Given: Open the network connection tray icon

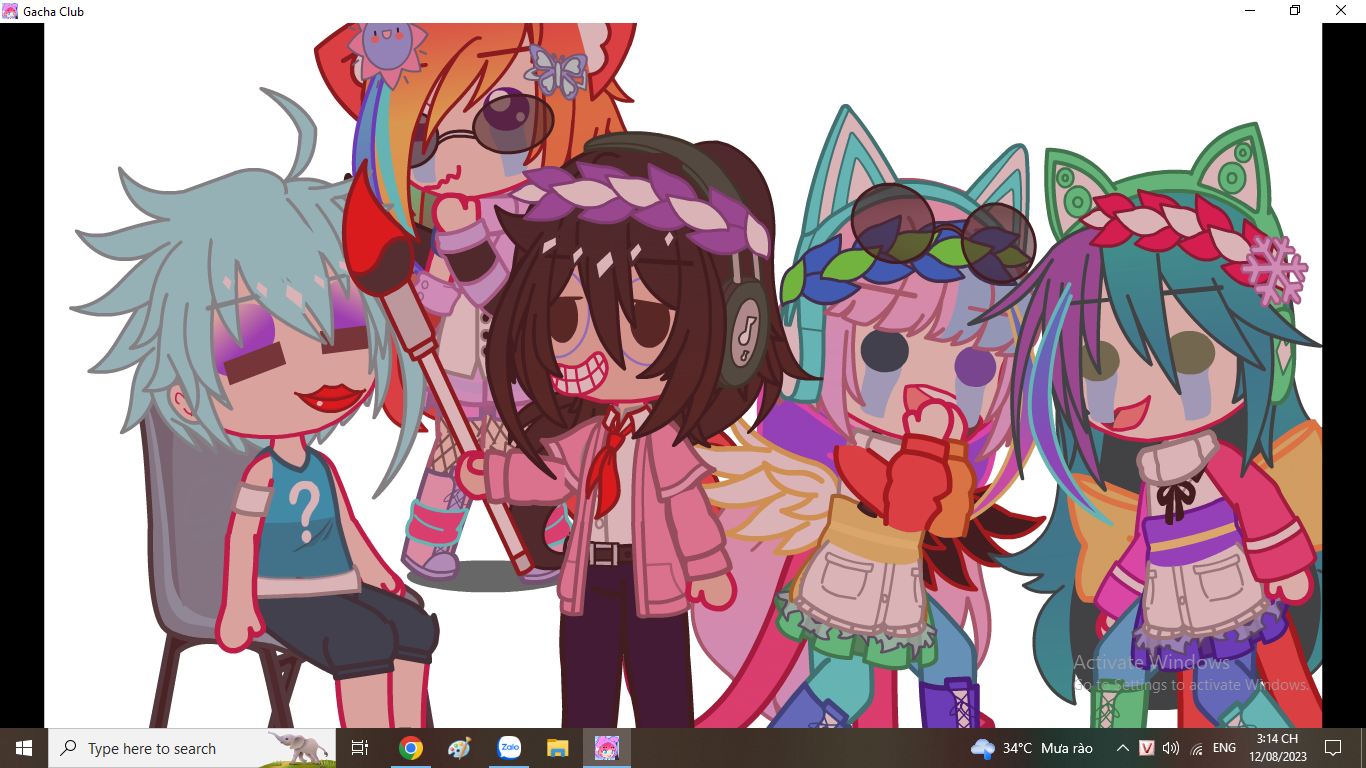Looking at the screenshot, I should pos(1196,748).
